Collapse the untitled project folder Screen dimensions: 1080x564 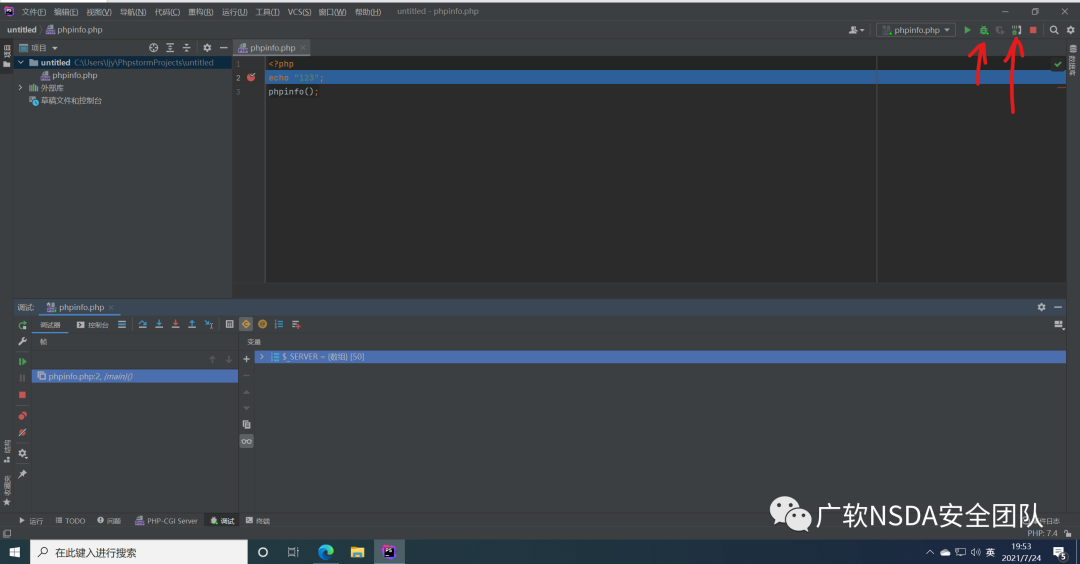(x=21, y=63)
